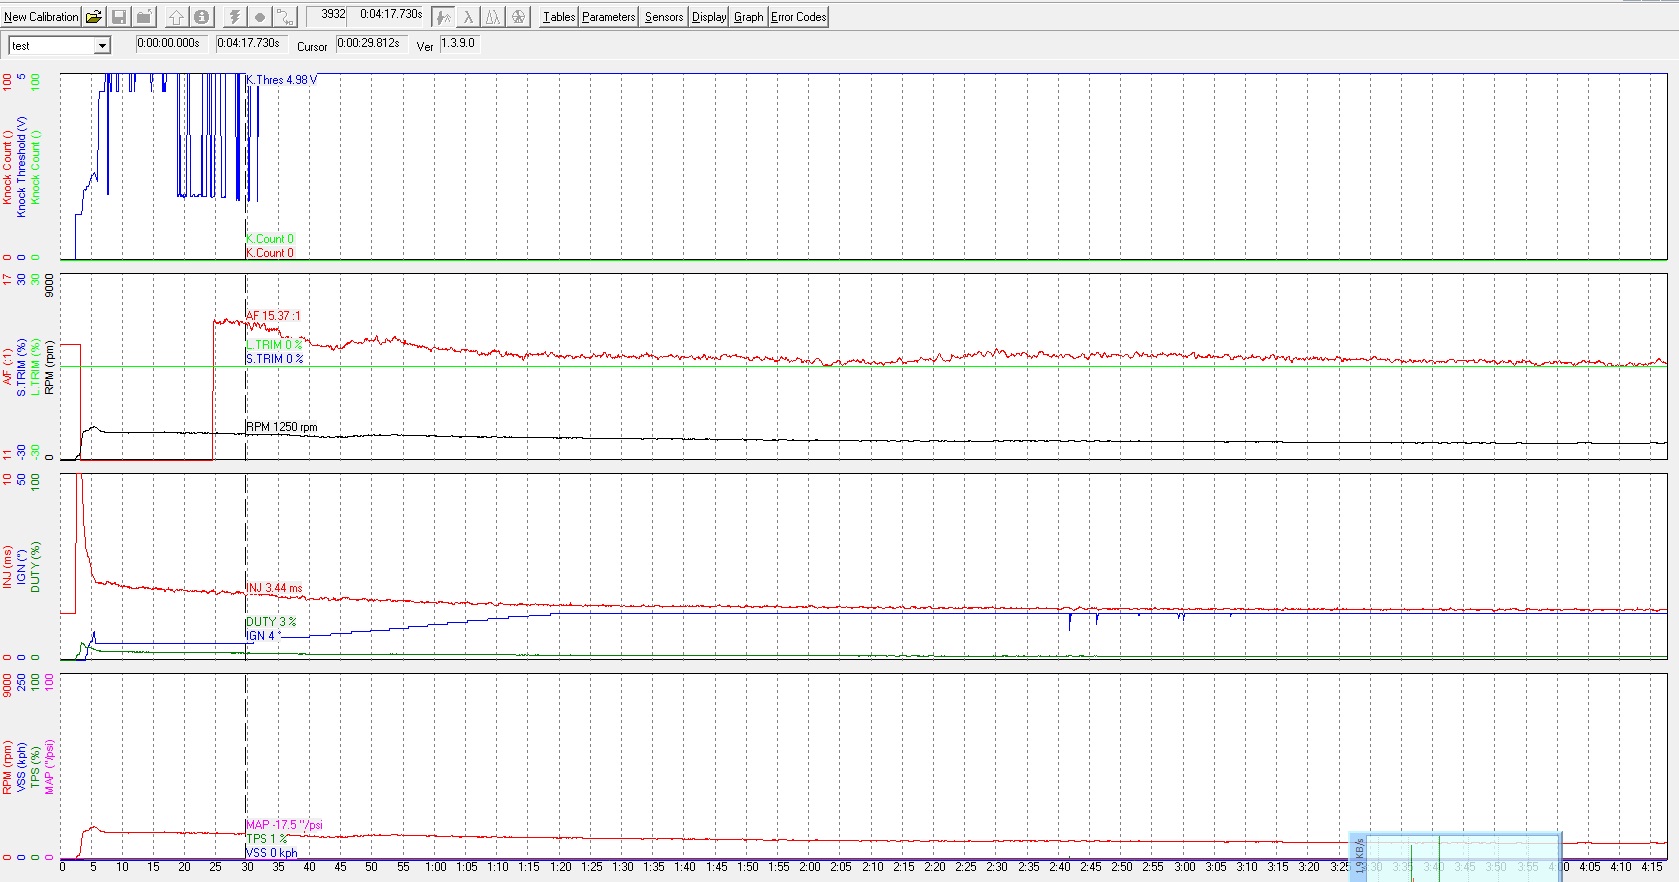Toggle the pressed graph-mode icon before lambda
1679x882 pixels.
443,17
